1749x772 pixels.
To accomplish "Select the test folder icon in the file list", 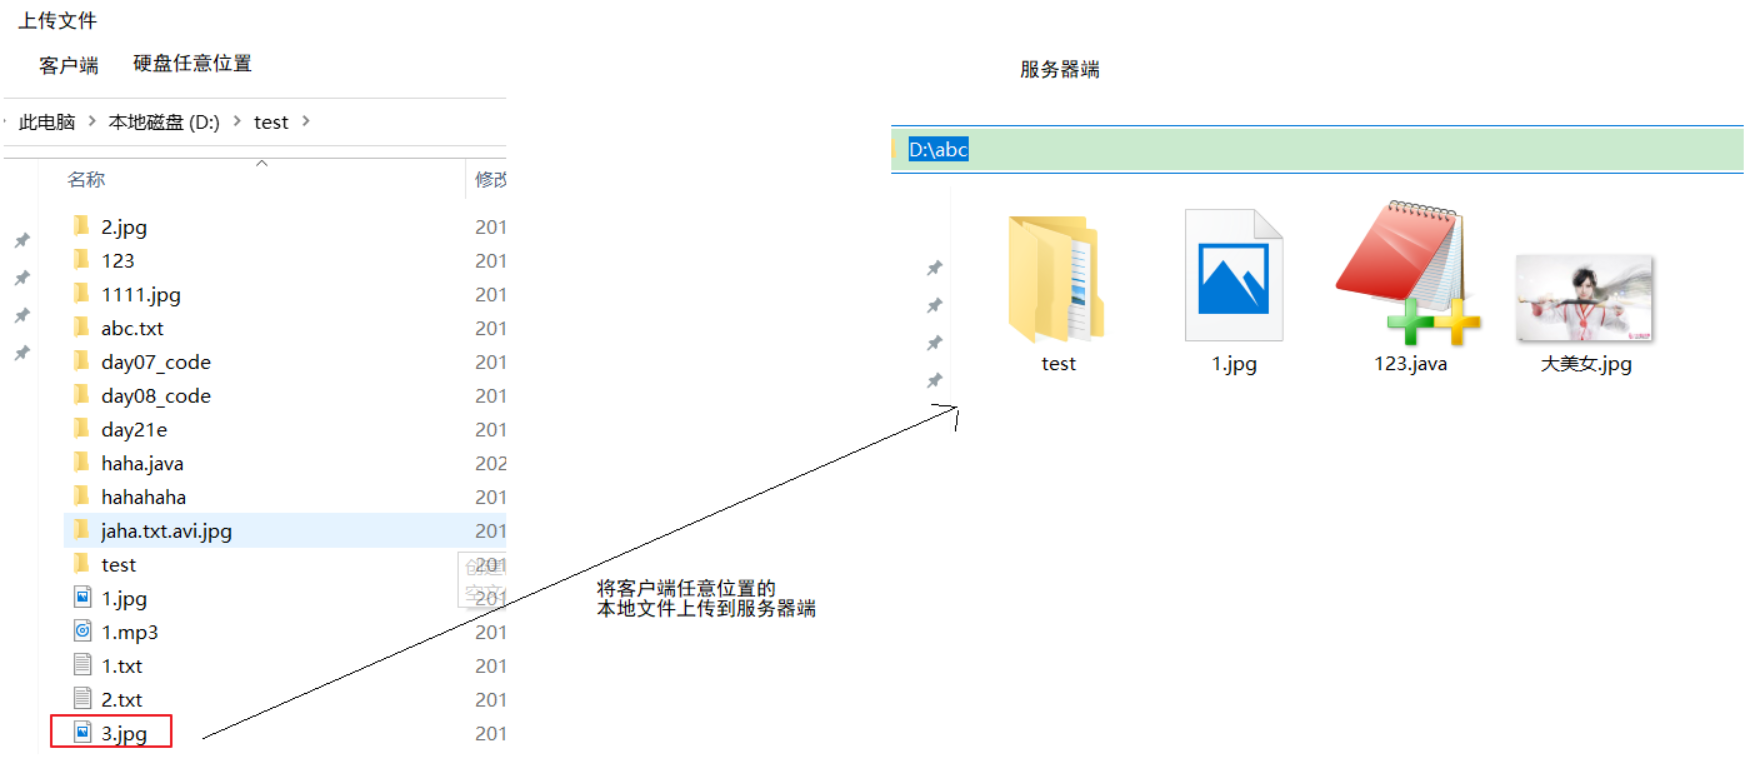I will tap(82, 564).
